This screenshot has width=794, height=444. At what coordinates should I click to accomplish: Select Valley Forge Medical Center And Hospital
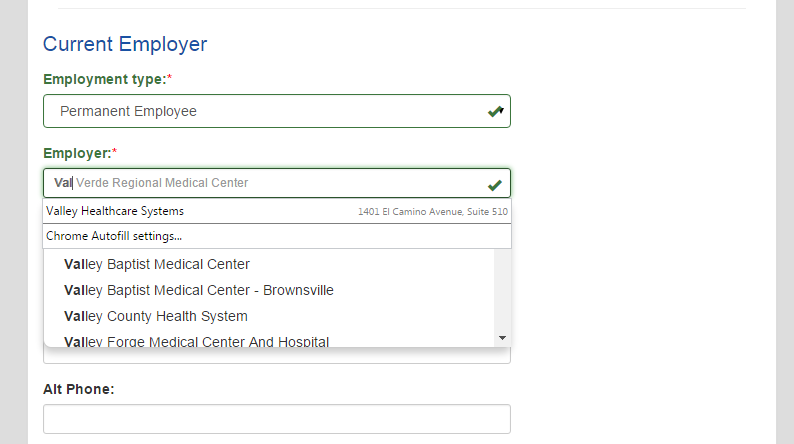point(196,341)
